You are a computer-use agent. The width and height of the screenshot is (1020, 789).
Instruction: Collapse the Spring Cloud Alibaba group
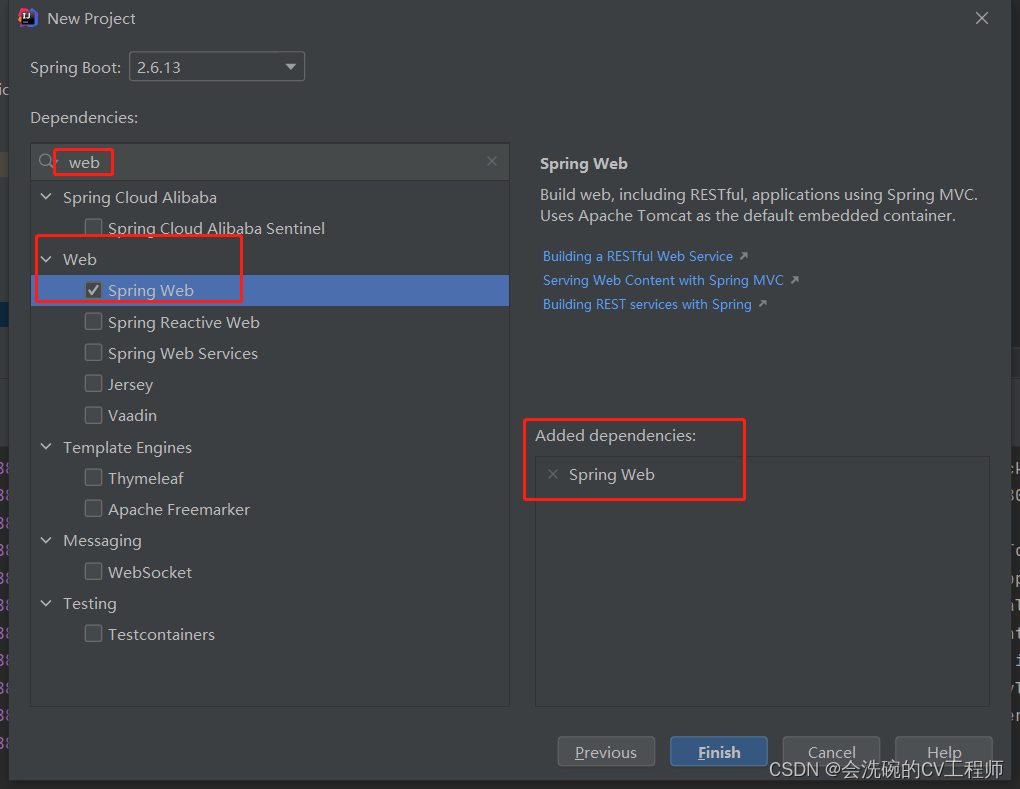point(46,196)
